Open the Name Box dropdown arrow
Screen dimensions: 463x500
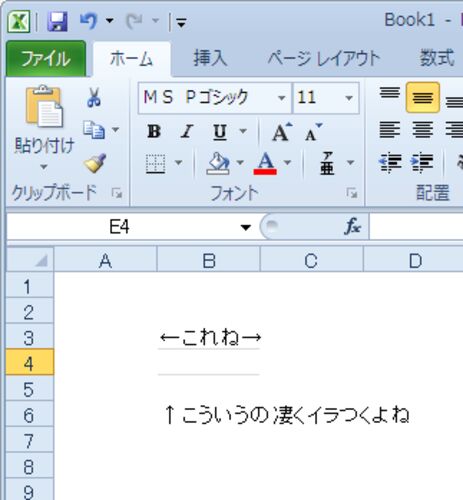click(x=246, y=228)
